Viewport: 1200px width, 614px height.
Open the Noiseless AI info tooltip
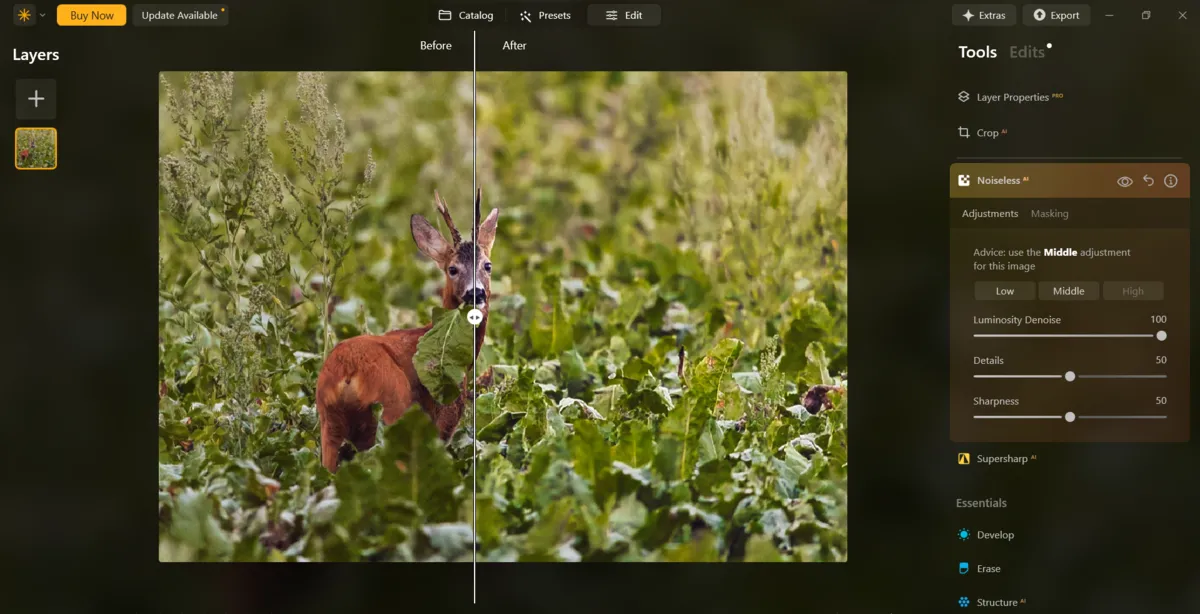[1170, 180]
